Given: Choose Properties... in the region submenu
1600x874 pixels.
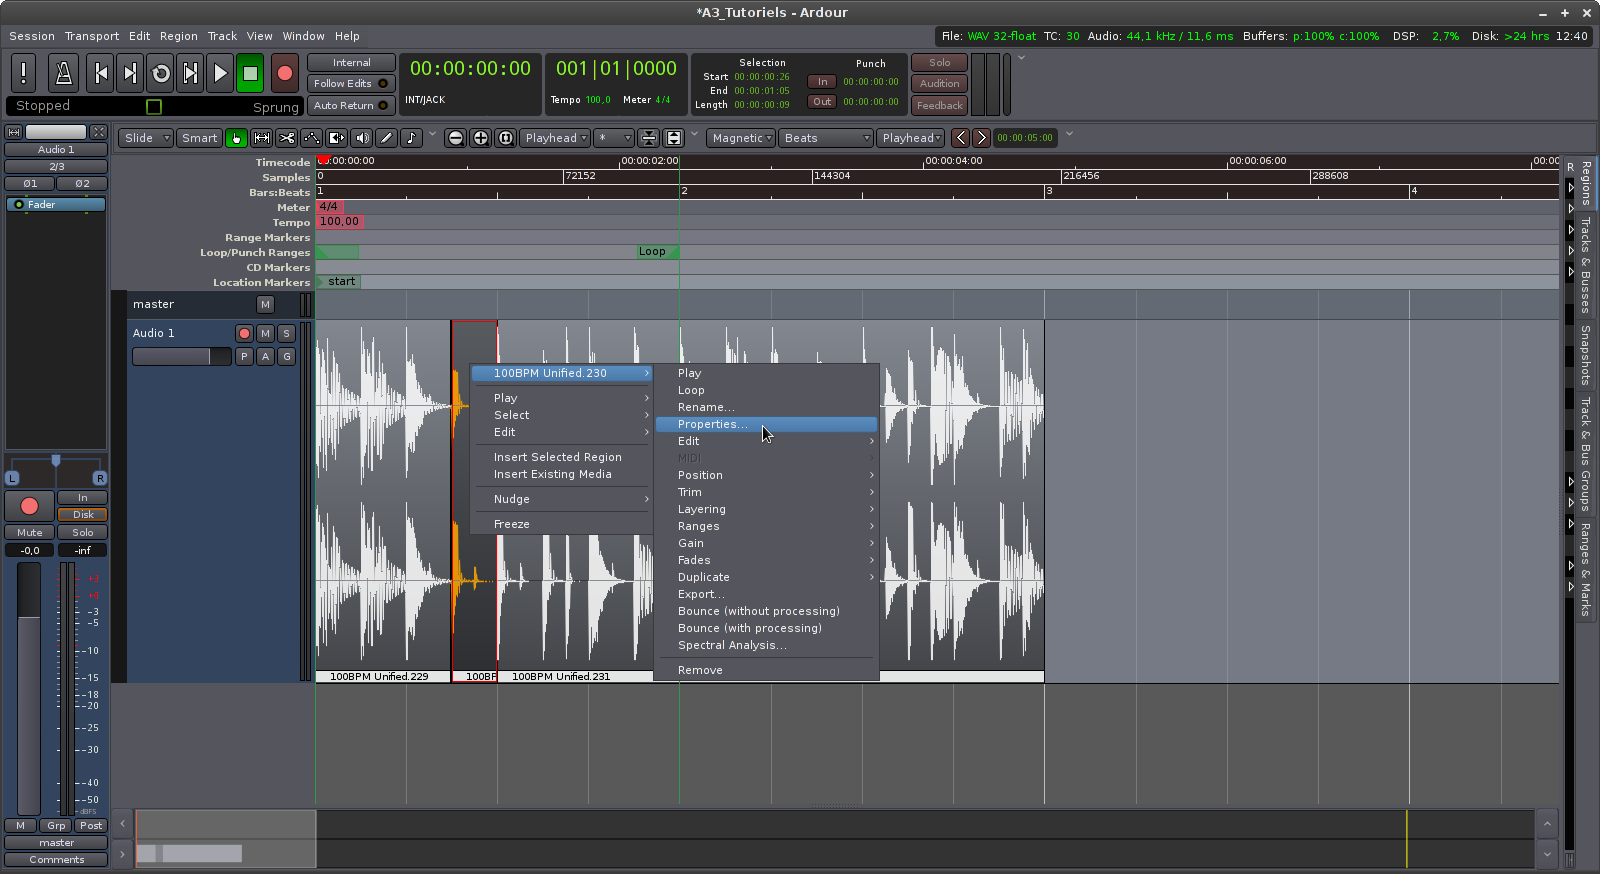Looking at the screenshot, I should [x=711, y=424].
